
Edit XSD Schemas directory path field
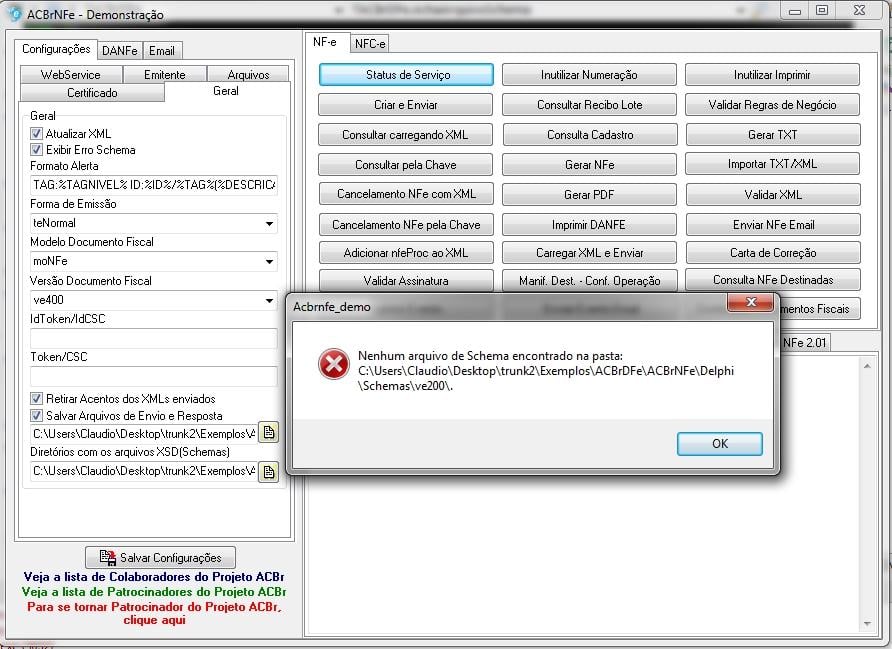click(143, 471)
